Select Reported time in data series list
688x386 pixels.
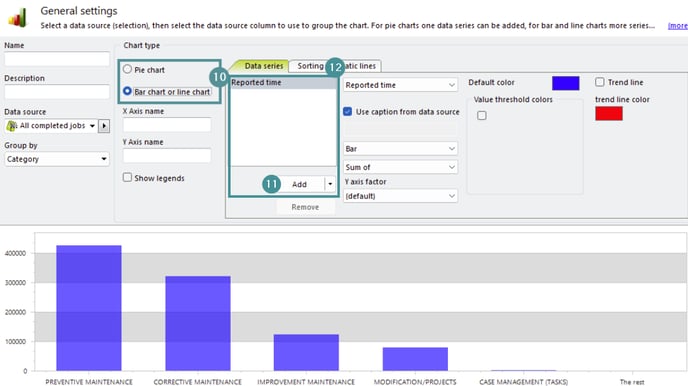pos(283,82)
